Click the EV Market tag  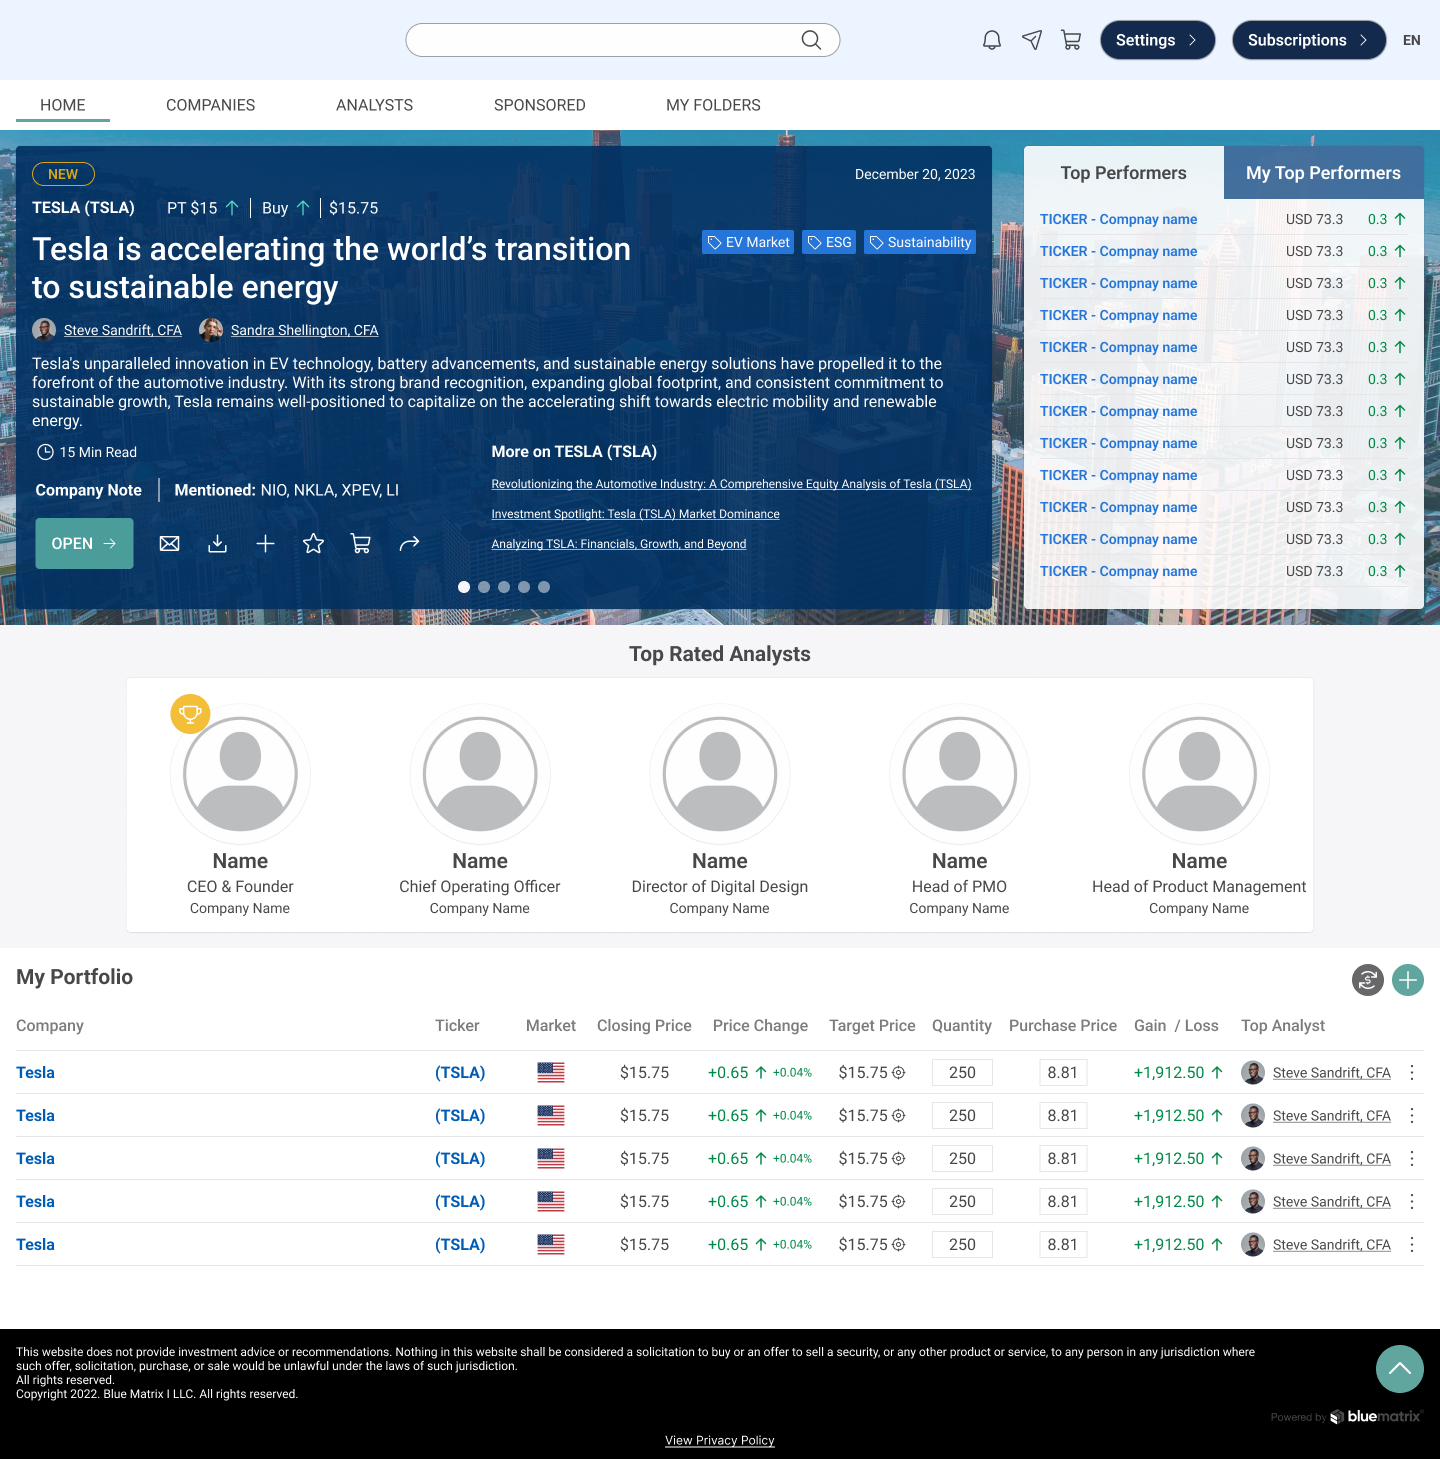748,242
